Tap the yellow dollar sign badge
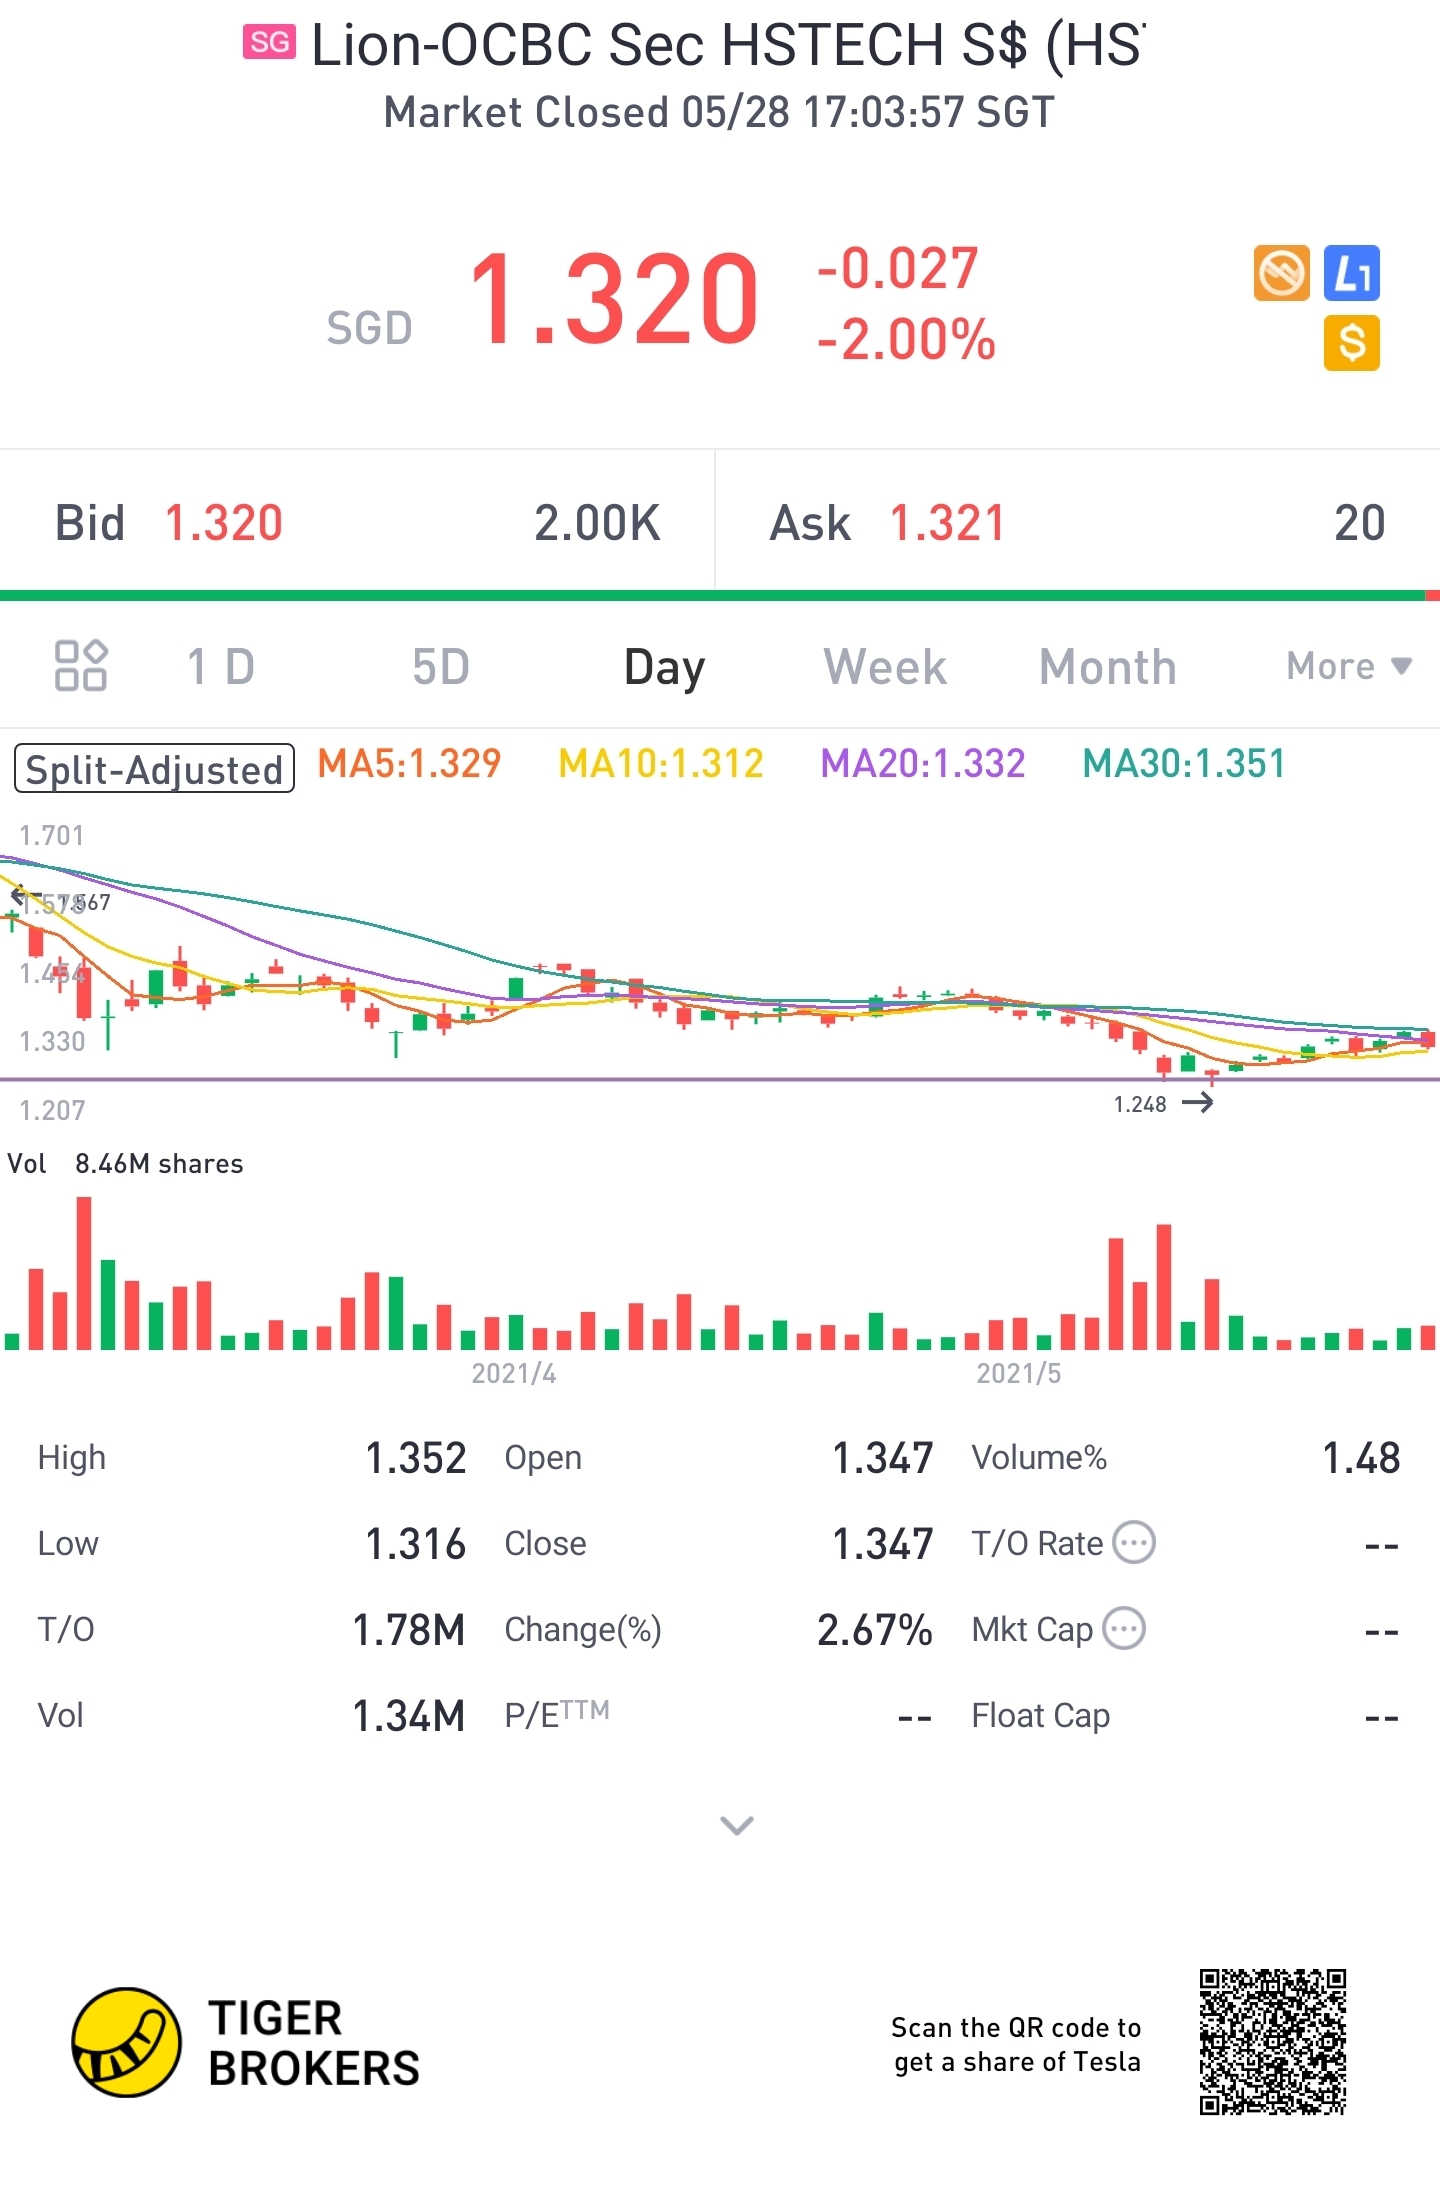Image resolution: width=1440 pixels, height=2204 pixels. 1352,343
